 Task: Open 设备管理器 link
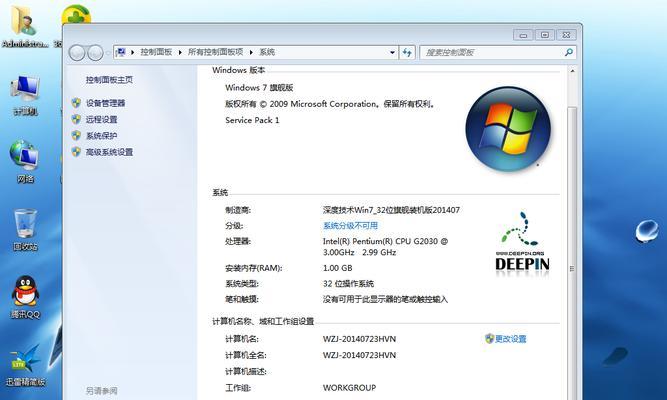coord(105,103)
